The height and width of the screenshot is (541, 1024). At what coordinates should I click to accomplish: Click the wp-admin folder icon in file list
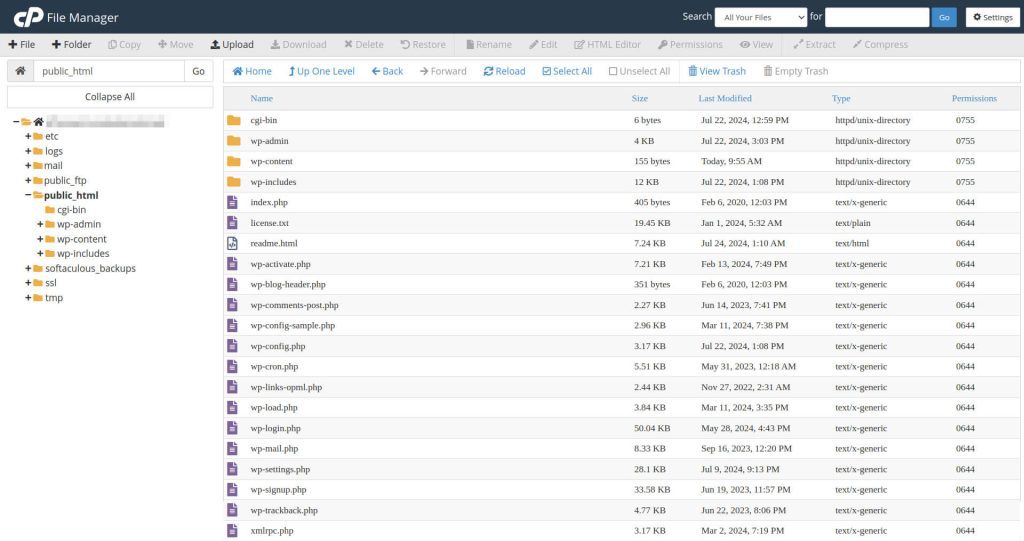234,140
